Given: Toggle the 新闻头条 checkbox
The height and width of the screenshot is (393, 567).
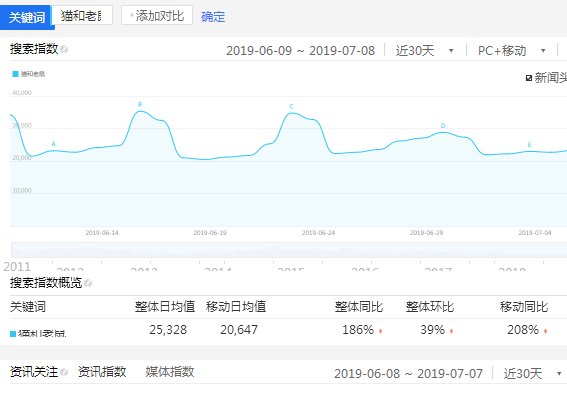Looking at the screenshot, I should tap(529, 78).
